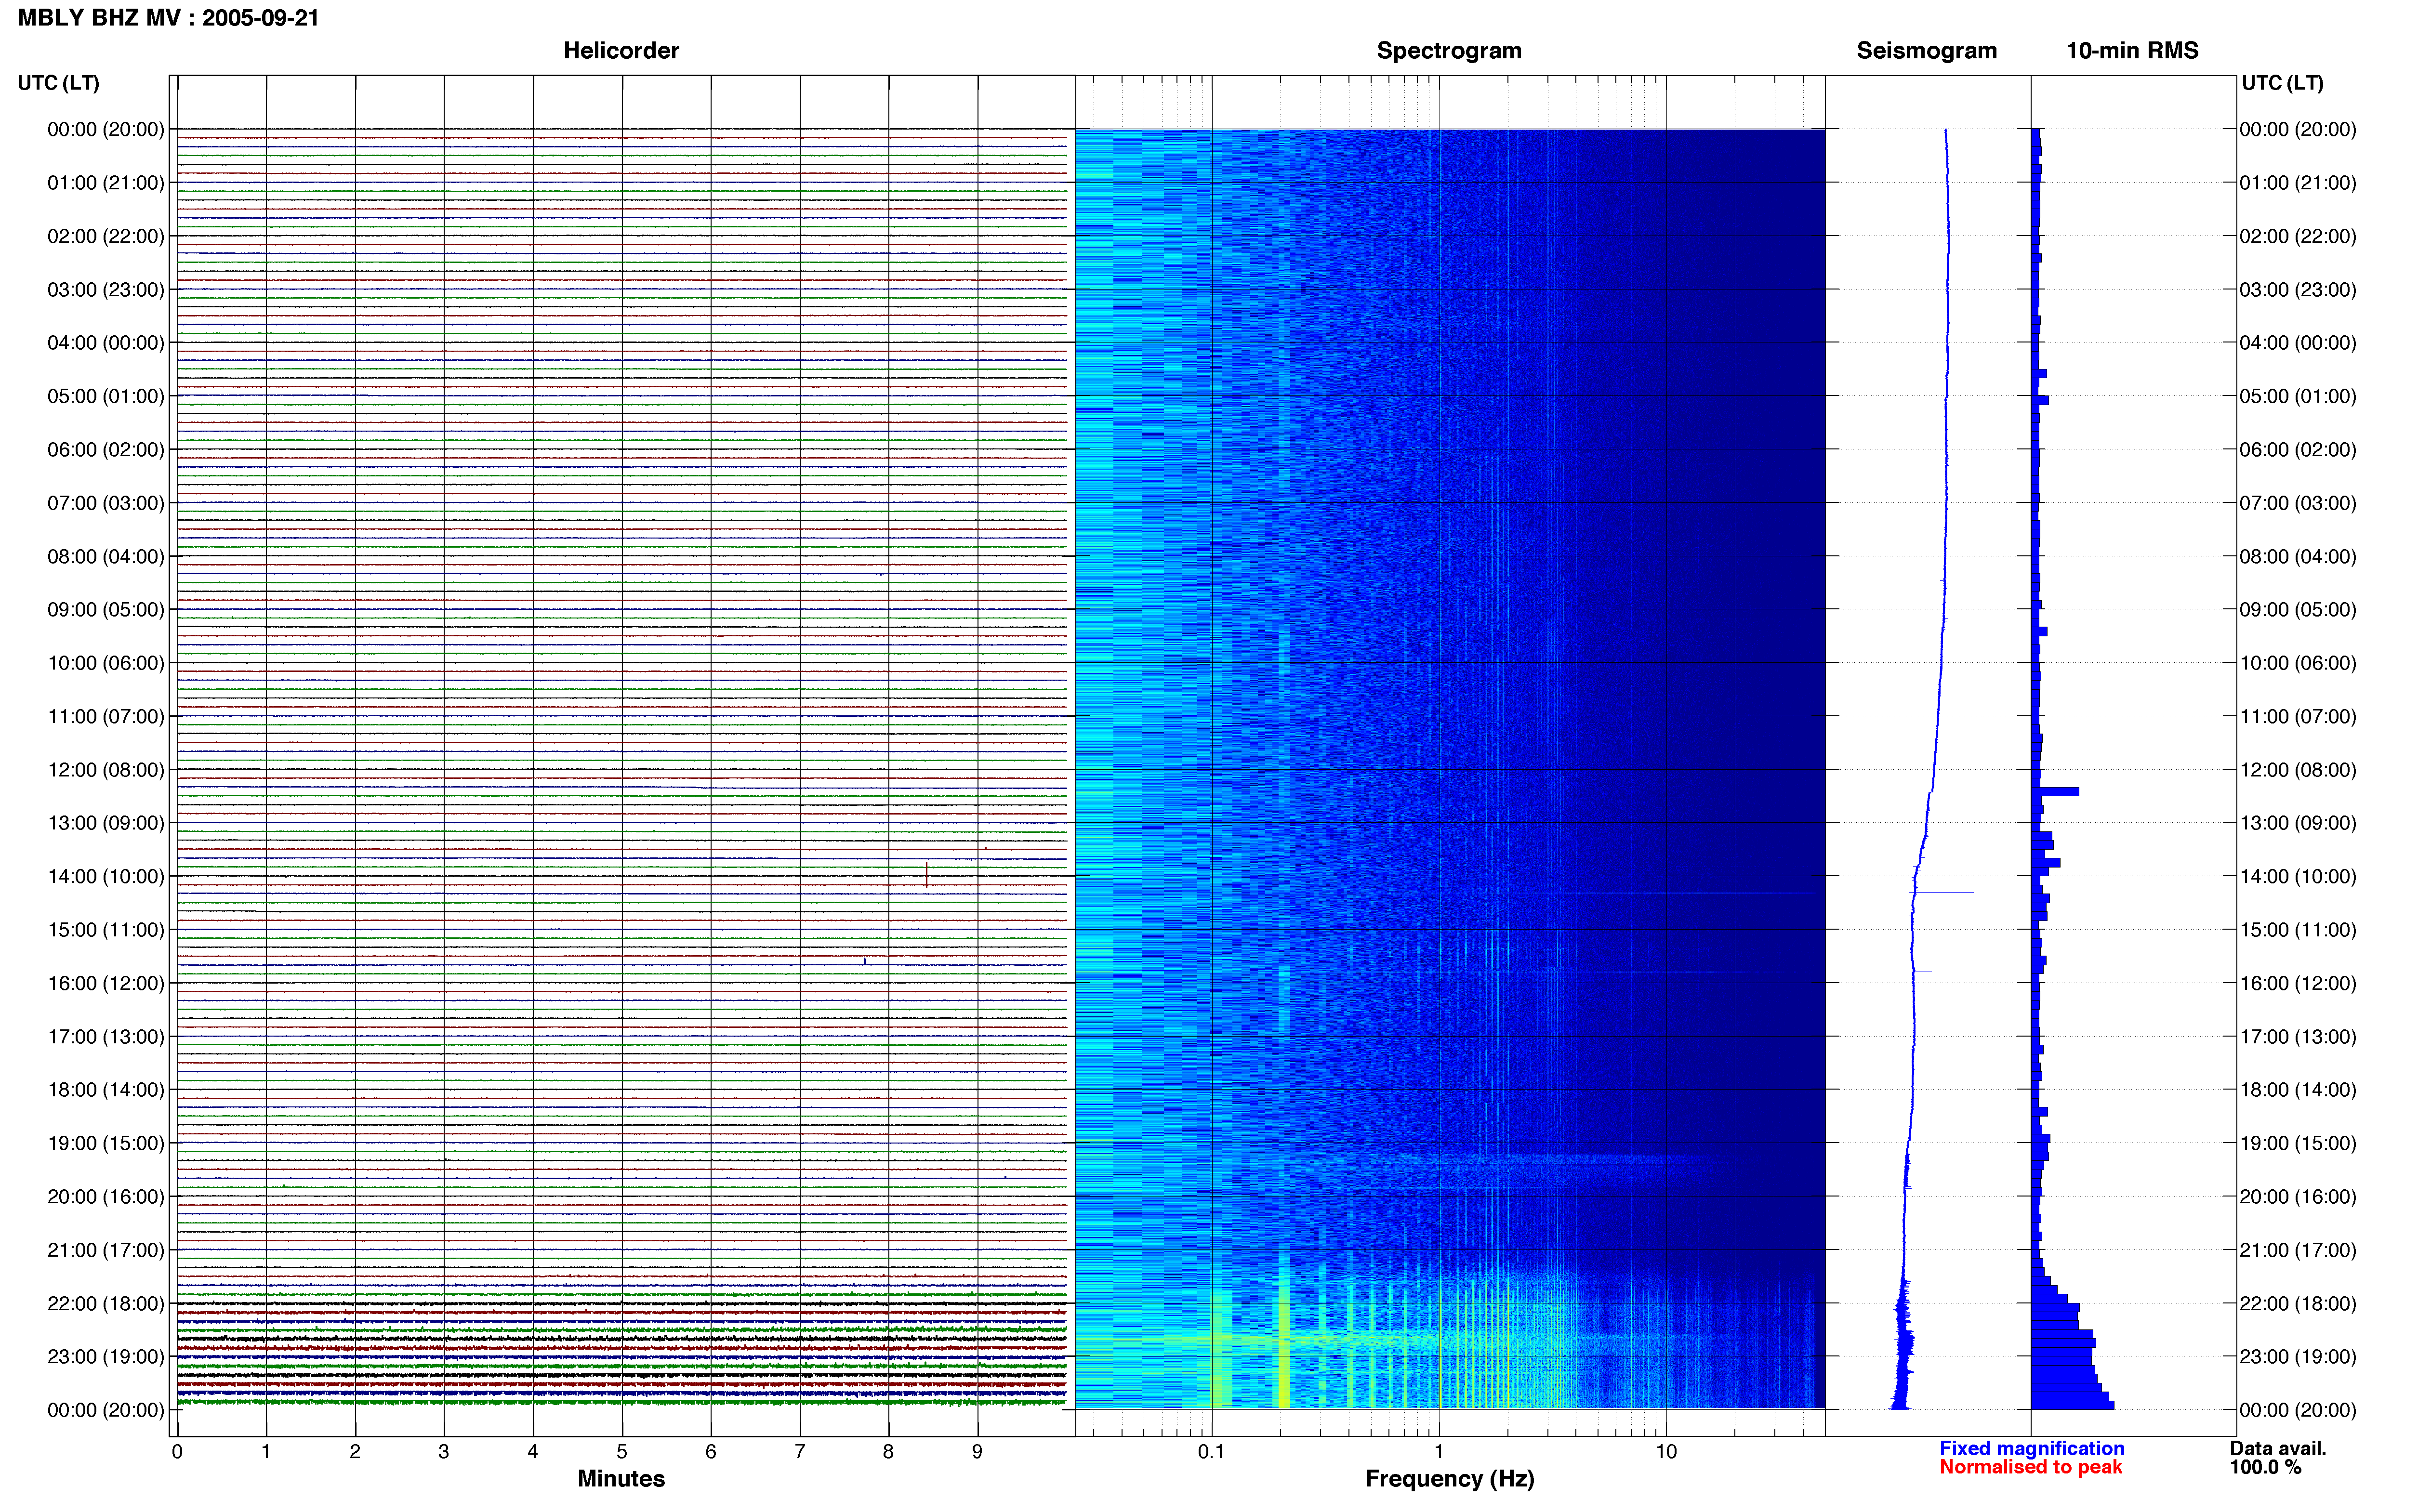Click right time label 21:00 (17:00)

pyautogui.click(x=2297, y=1250)
